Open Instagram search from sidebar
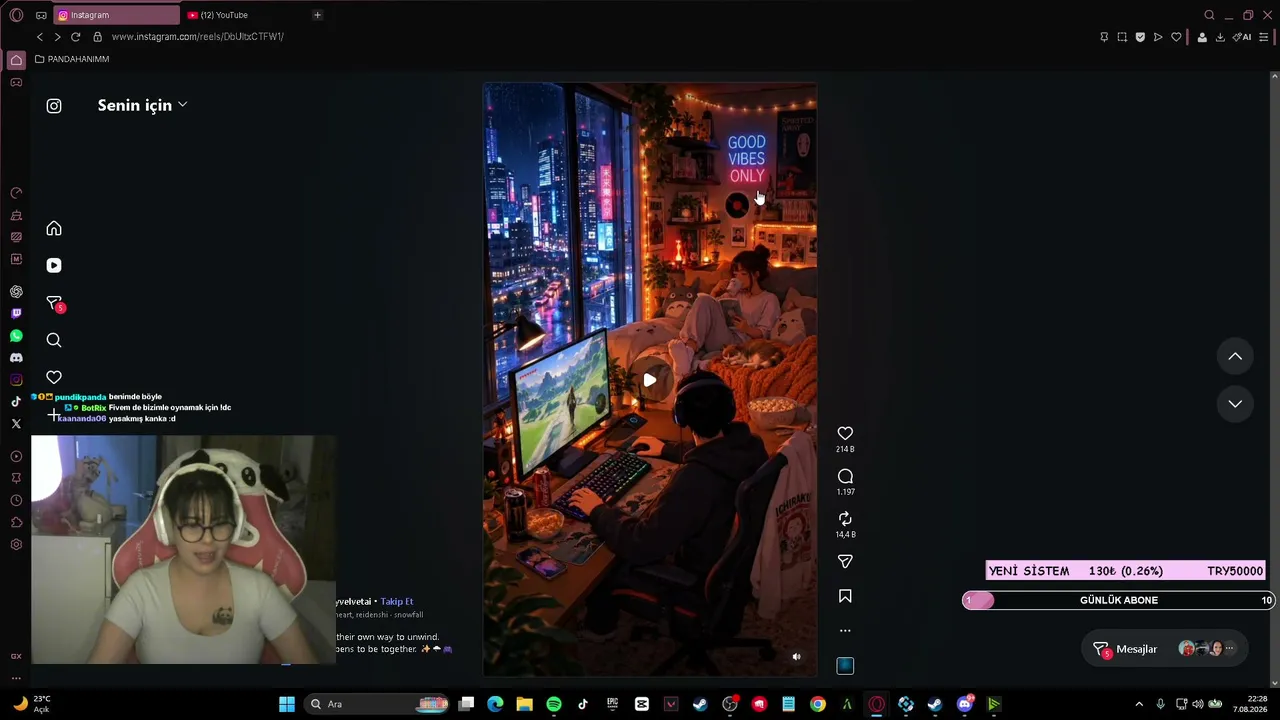The image size is (1280, 720). [x=54, y=340]
